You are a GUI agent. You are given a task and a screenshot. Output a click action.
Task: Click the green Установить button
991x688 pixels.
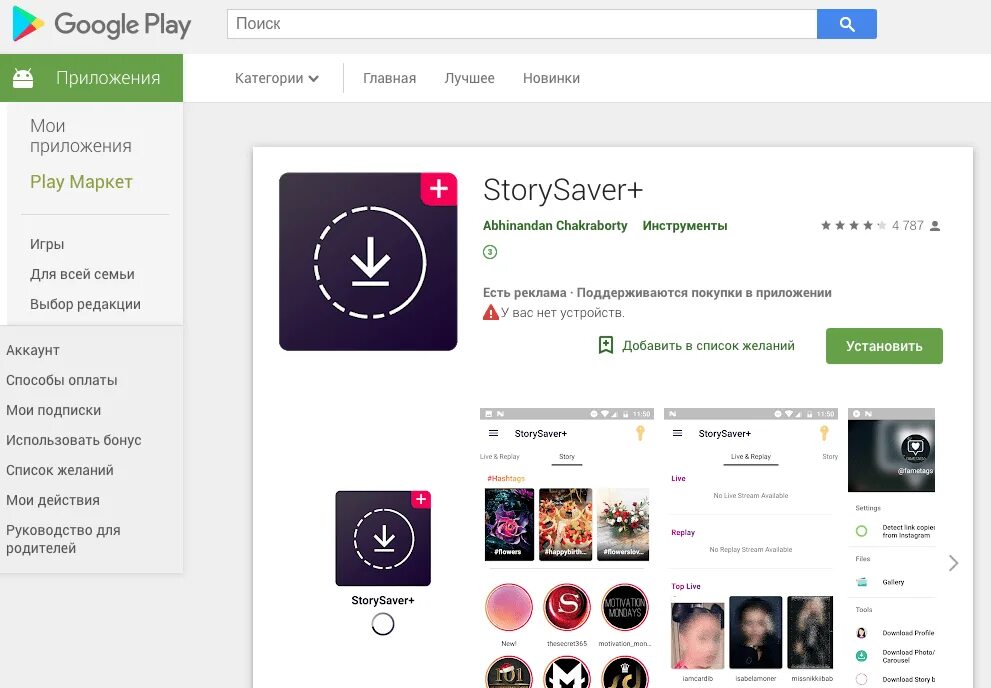point(884,346)
